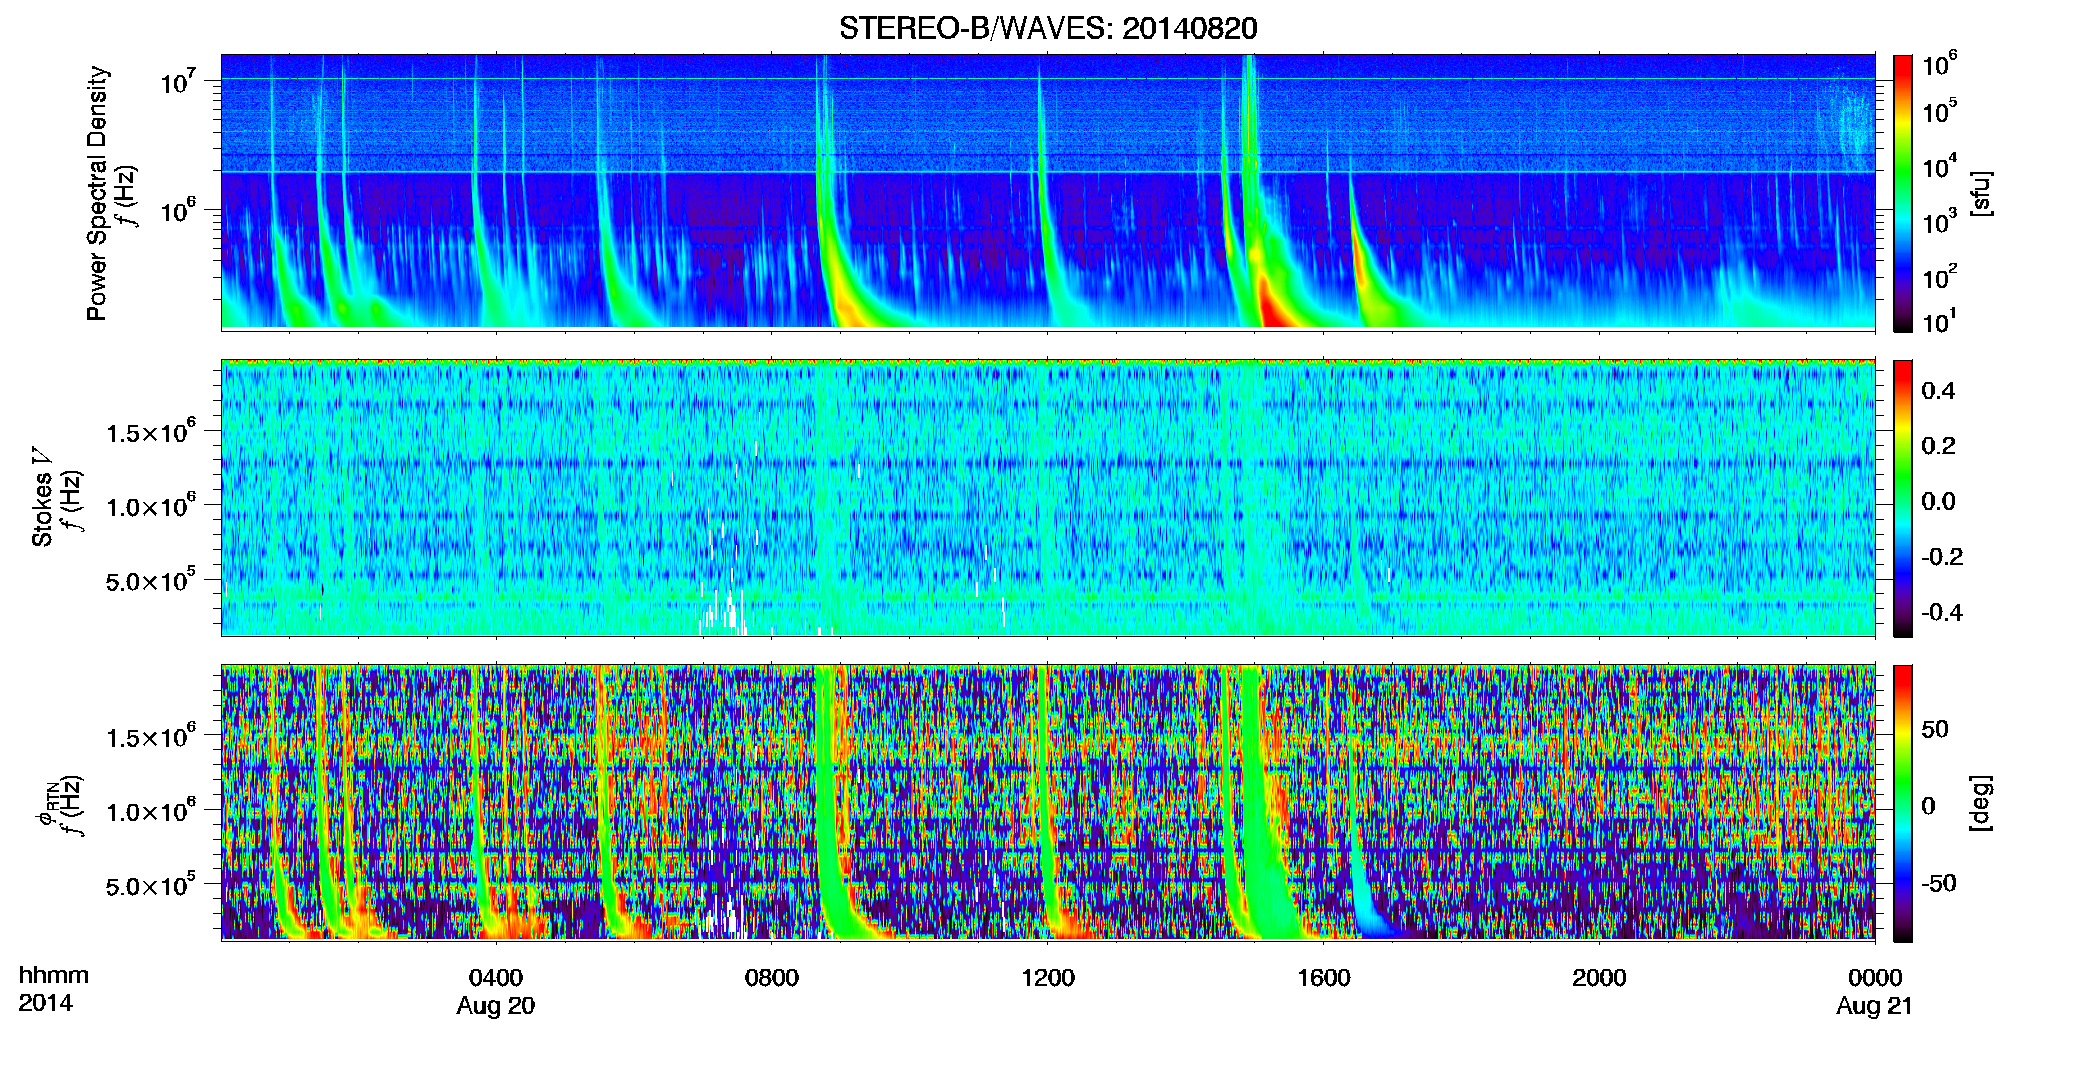Click the Aug 20 date label
This screenshot has width=2096, height=1080.
point(496,1006)
